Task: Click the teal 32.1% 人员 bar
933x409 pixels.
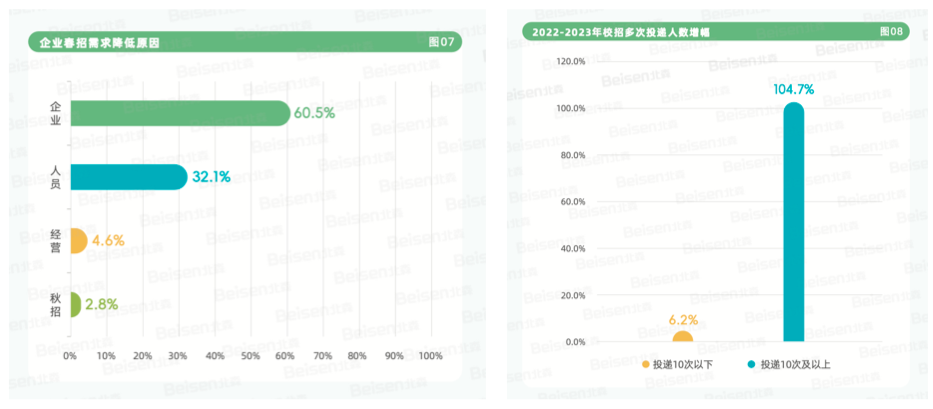Action: [x=129, y=177]
